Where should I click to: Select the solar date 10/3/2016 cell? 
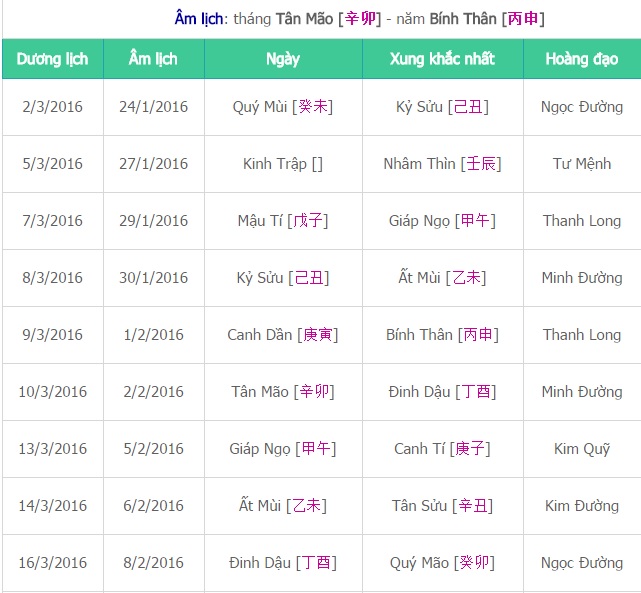tap(53, 392)
